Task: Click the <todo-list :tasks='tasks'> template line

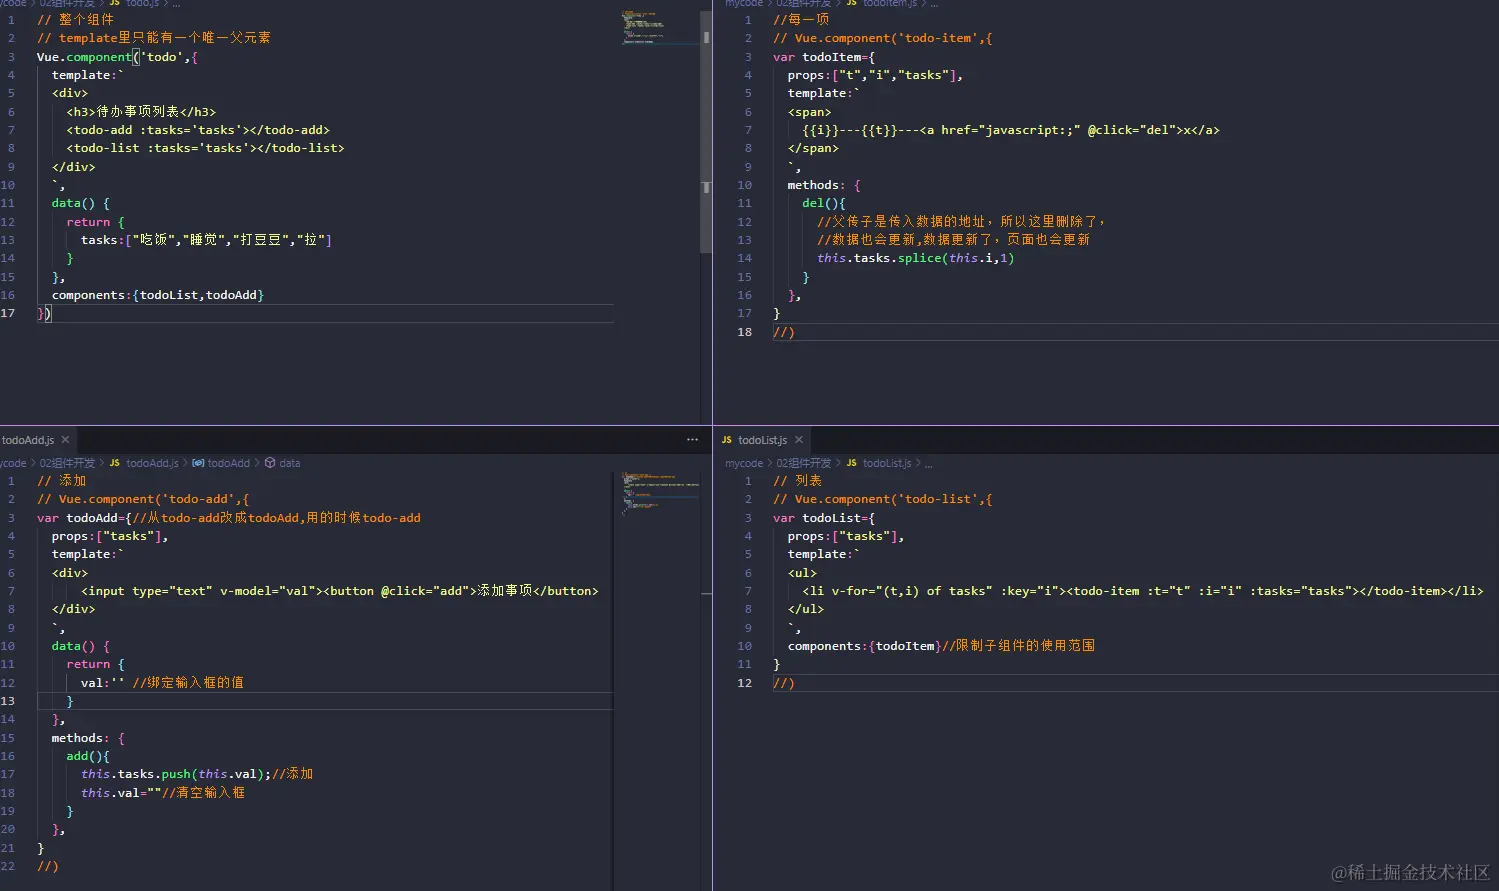Action: coord(205,148)
